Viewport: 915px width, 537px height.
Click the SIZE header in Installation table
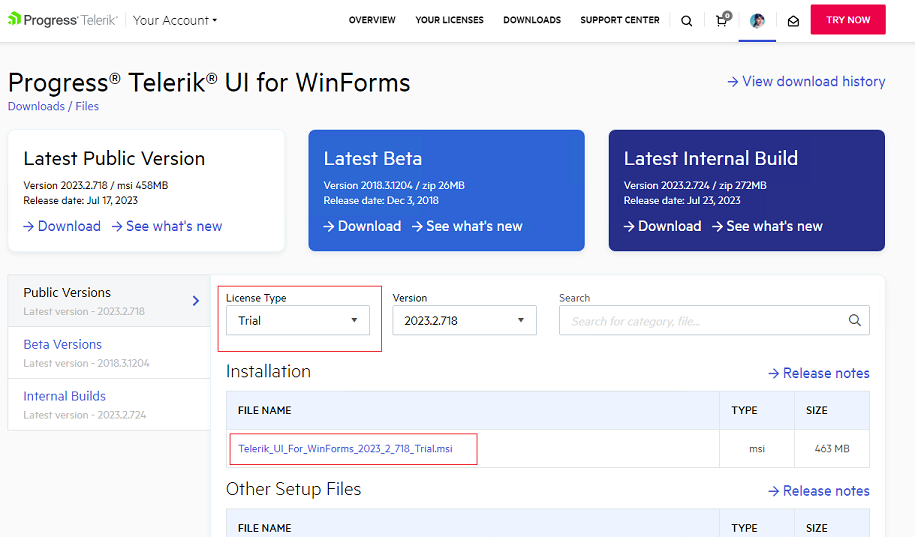(x=816, y=410)
